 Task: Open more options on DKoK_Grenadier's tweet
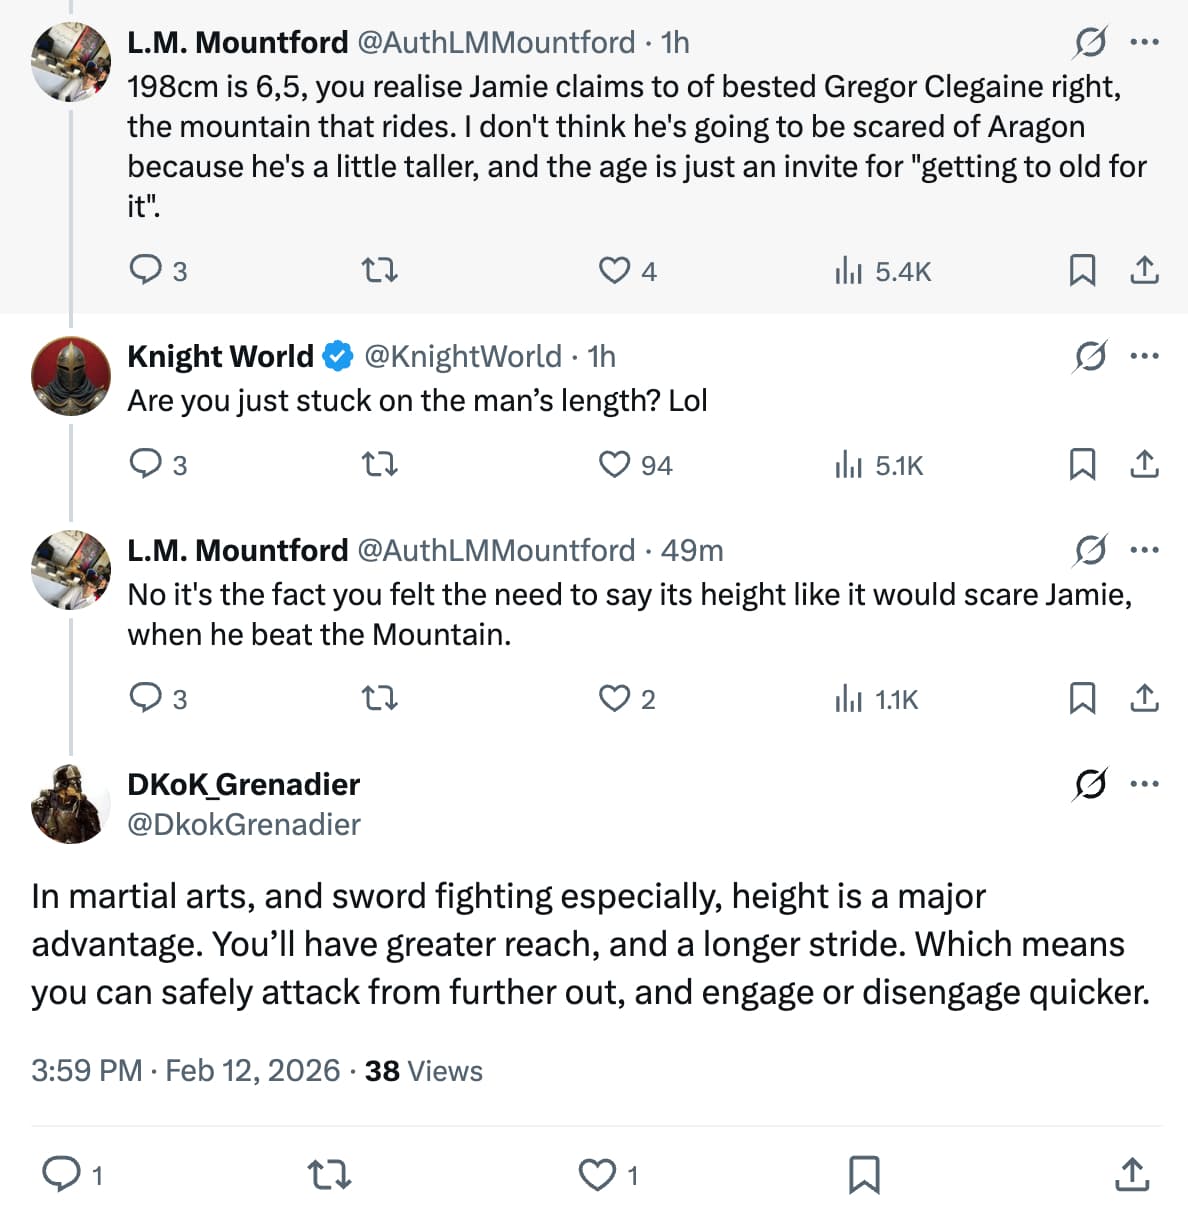(x=1144, y=784)
